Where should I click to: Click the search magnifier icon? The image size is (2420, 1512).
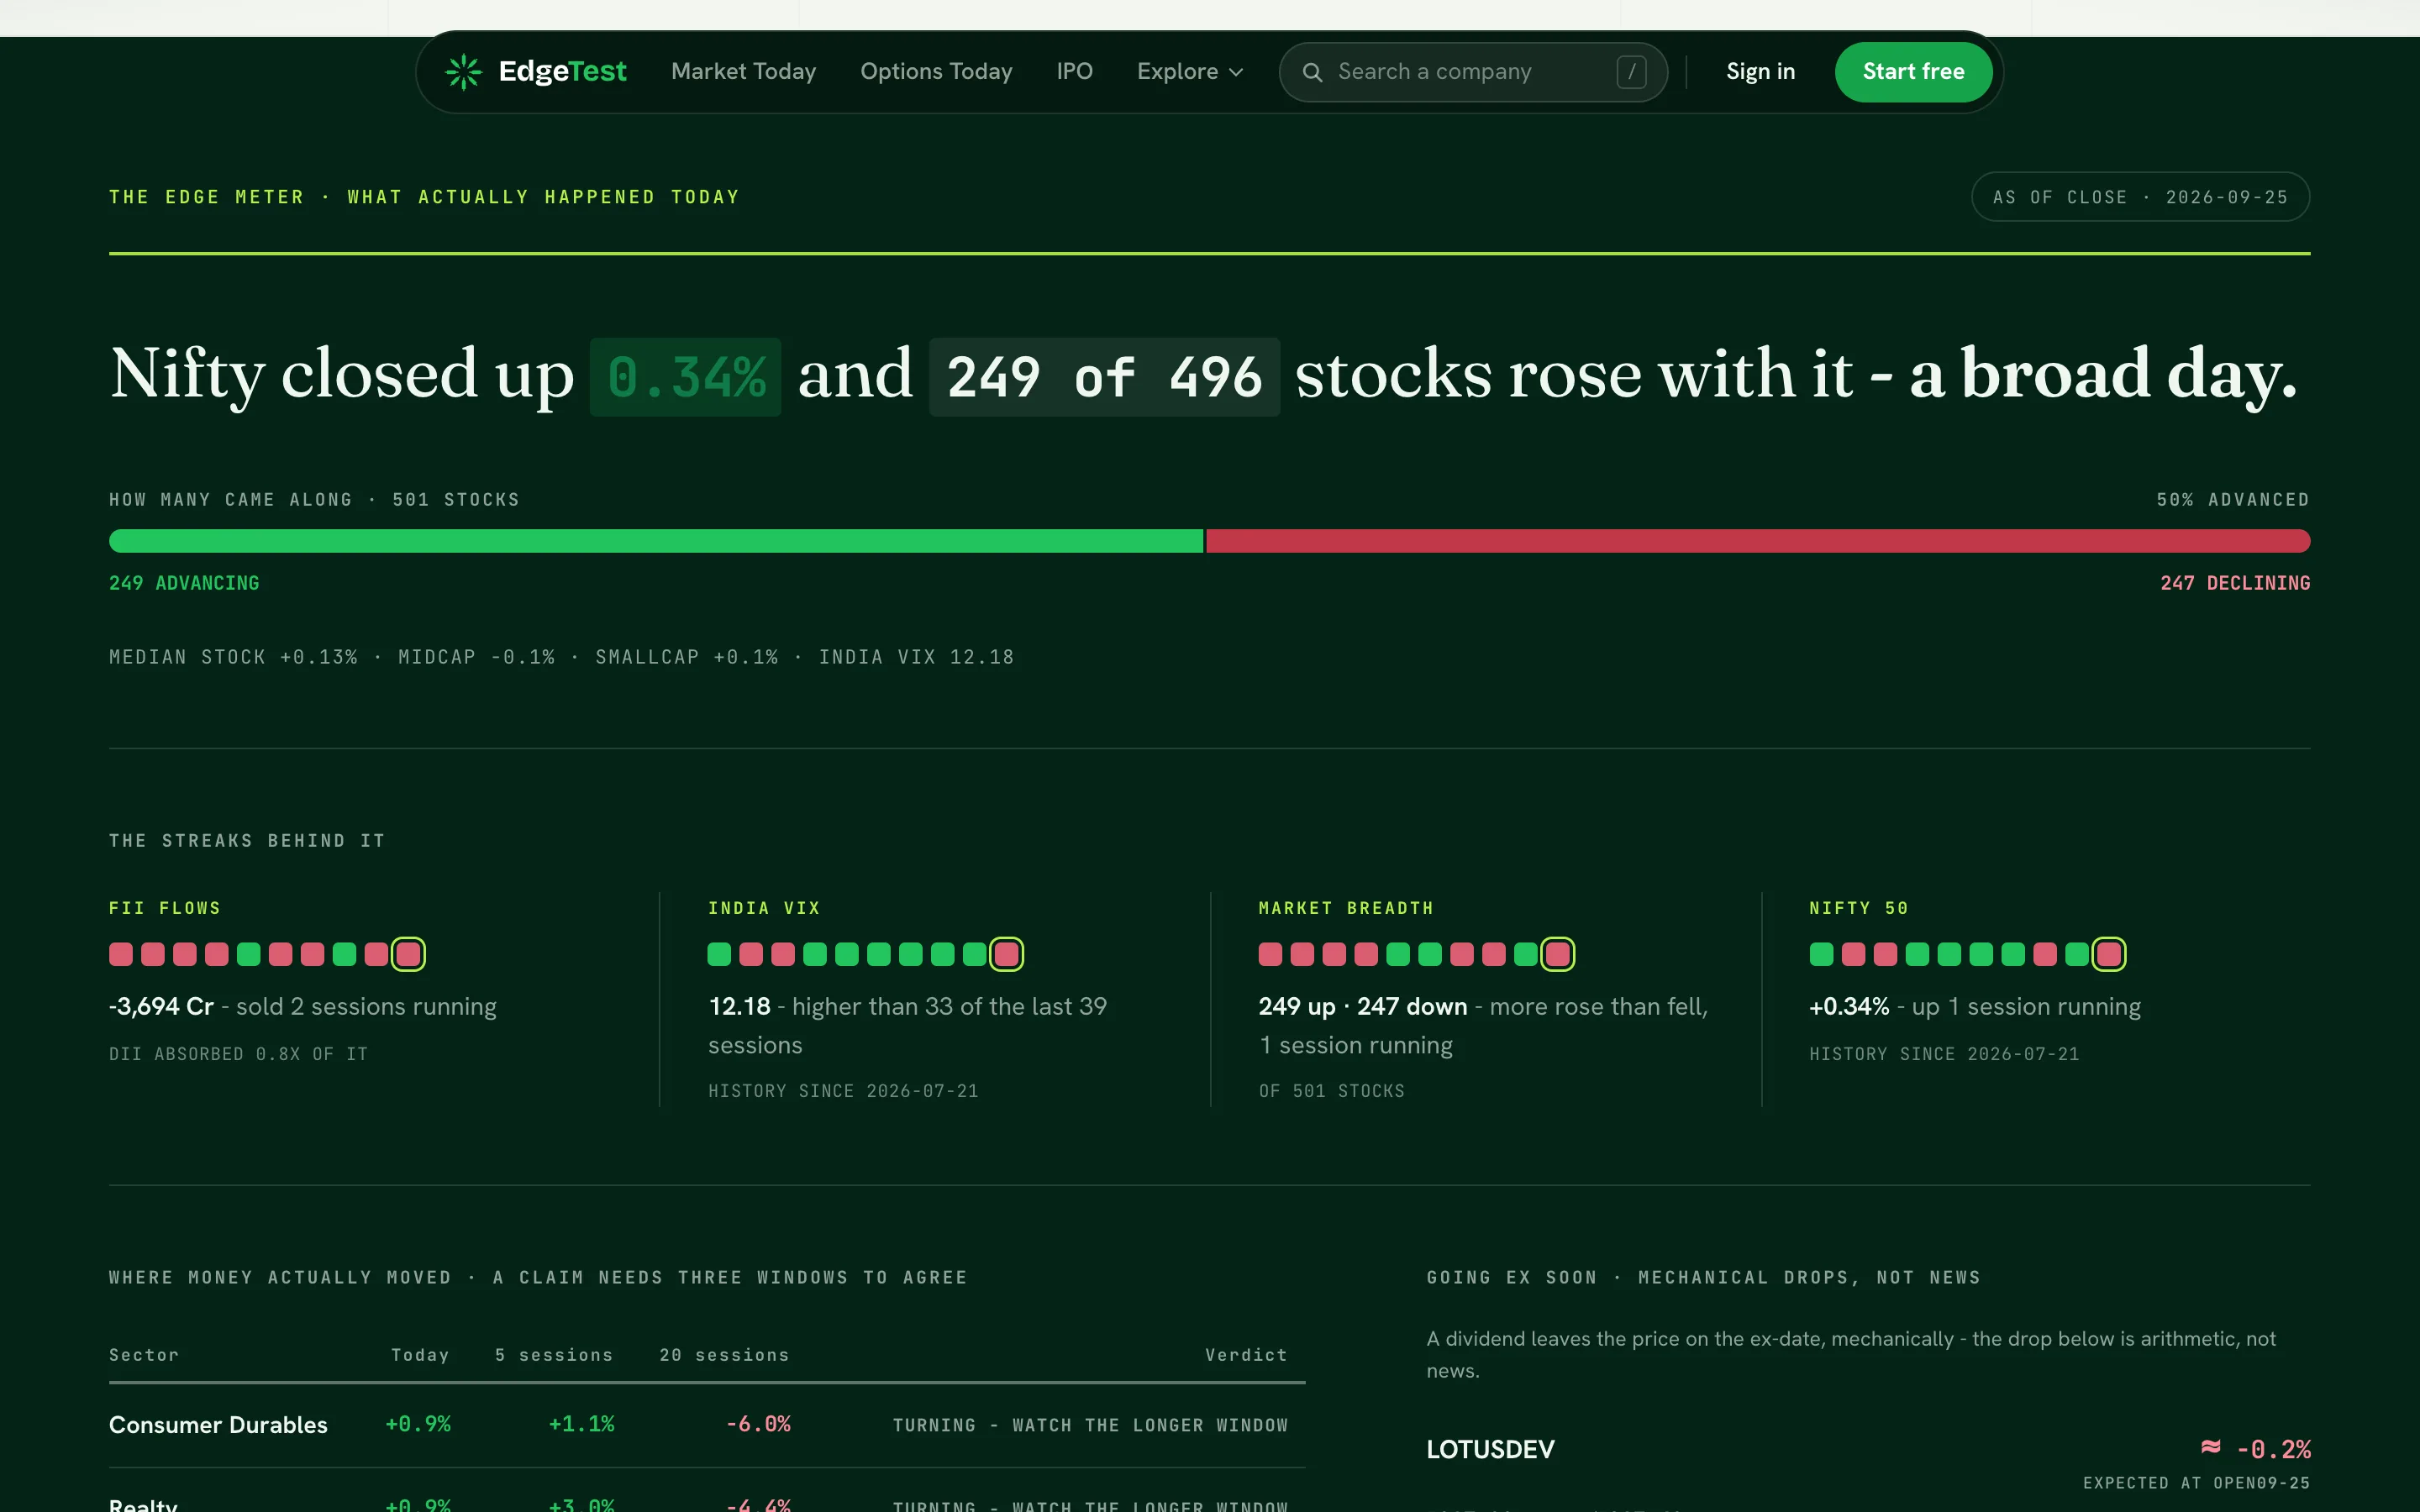click(1312, 72)
